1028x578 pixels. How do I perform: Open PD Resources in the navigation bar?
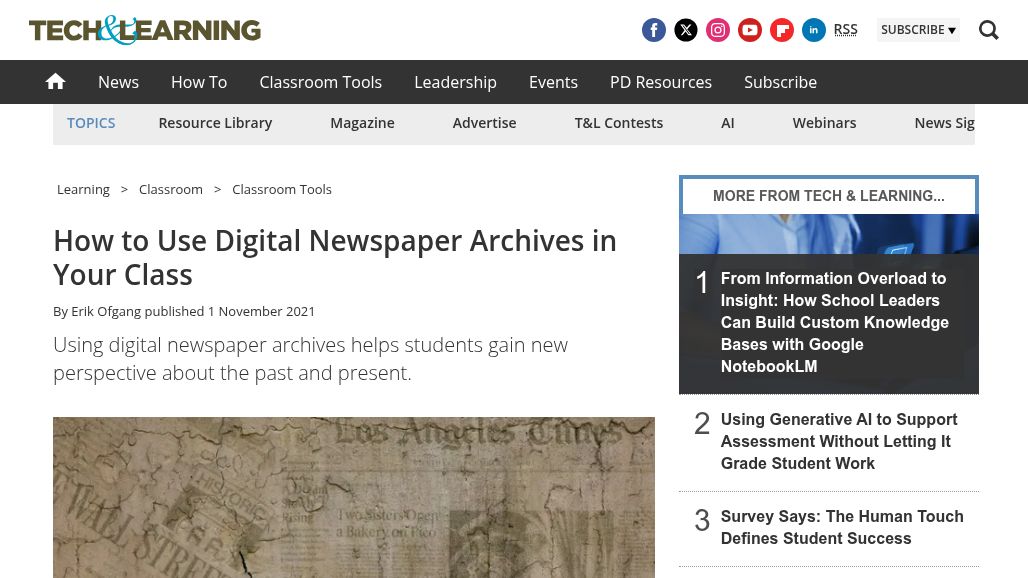[660, 82]
